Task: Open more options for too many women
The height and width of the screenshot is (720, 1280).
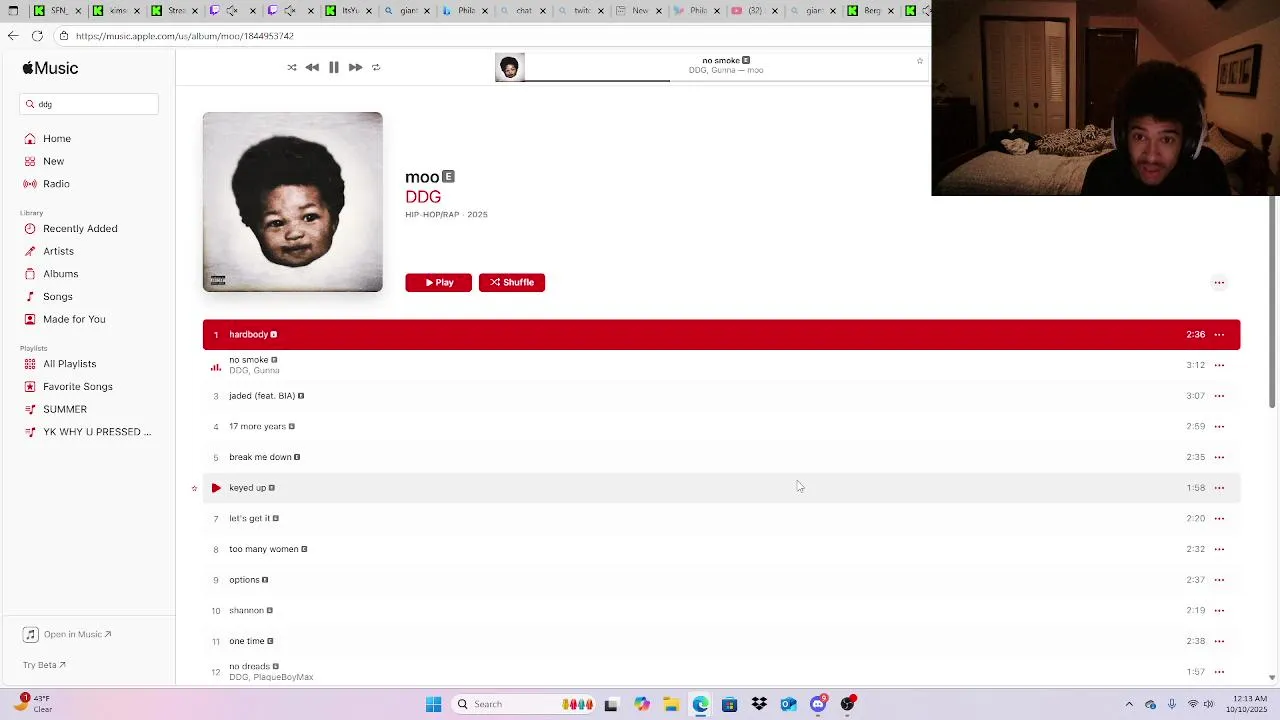Action: (1219, 549)
